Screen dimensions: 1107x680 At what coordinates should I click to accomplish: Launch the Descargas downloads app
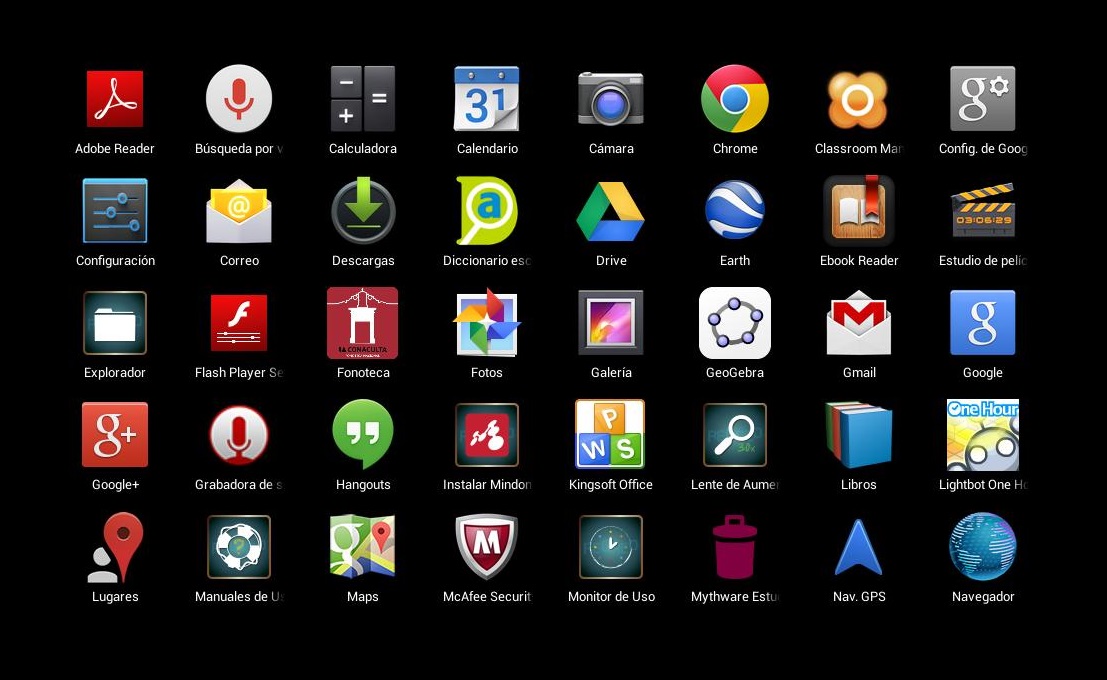363,211
